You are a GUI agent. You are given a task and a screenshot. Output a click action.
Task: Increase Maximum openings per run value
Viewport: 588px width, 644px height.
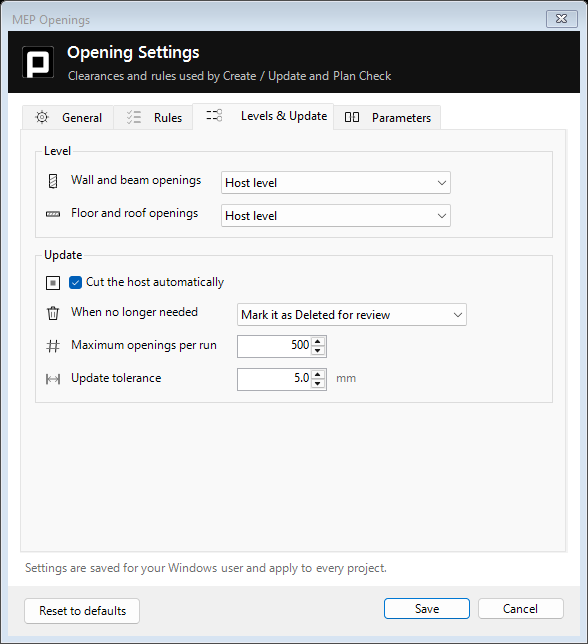tap(318, 341)
